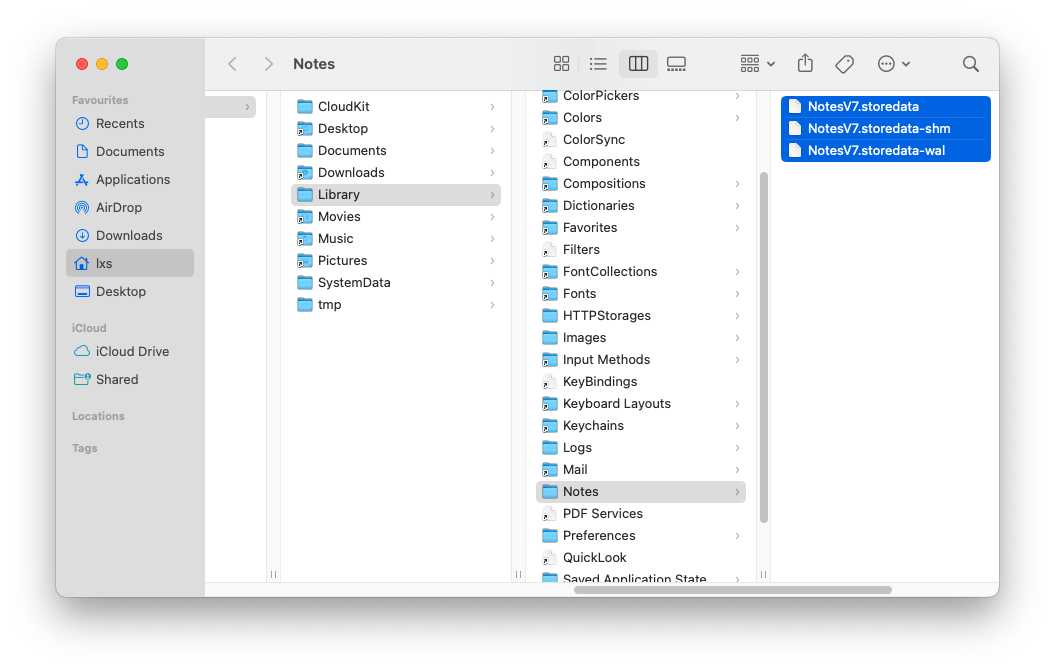Select the Shared sidebar item
The width and height of the screenshot is (1055, 671).
tap(117, 380)
